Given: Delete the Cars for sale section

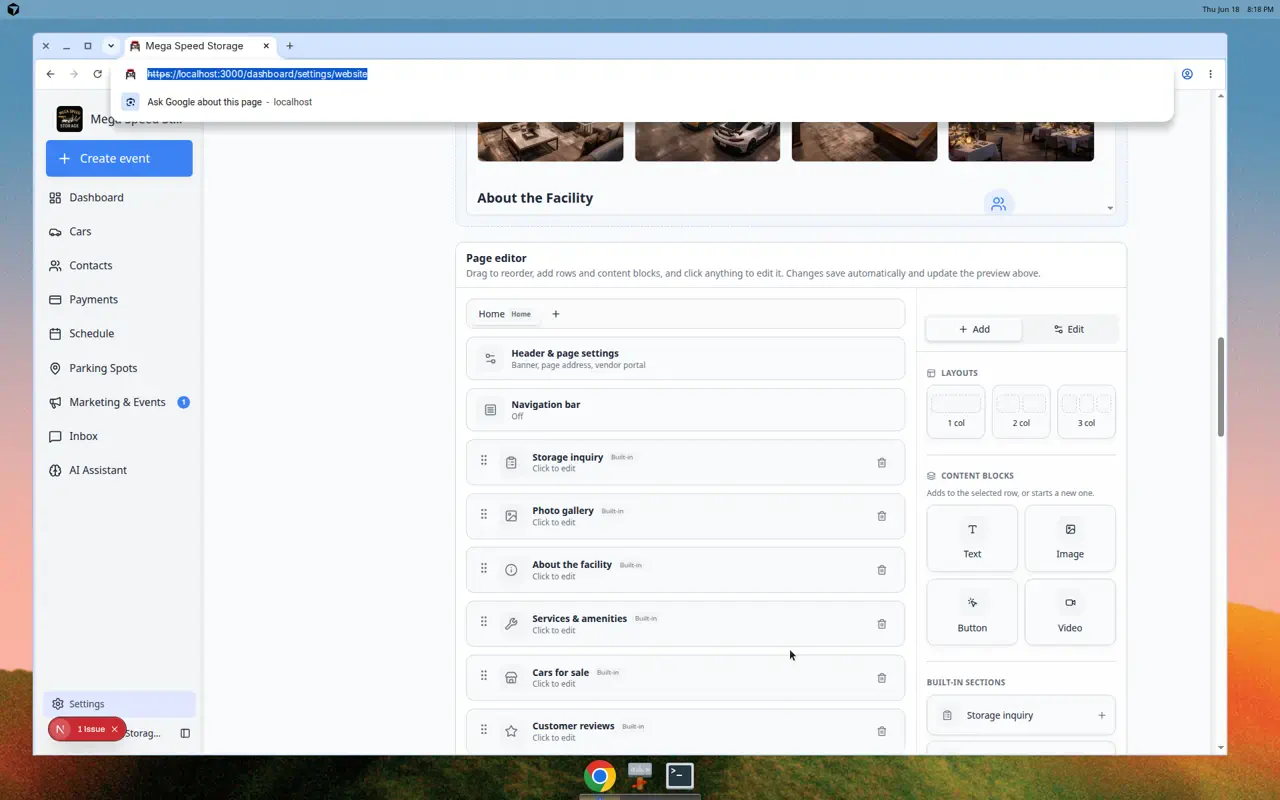Looking at the screenshot, I should 881,678.
